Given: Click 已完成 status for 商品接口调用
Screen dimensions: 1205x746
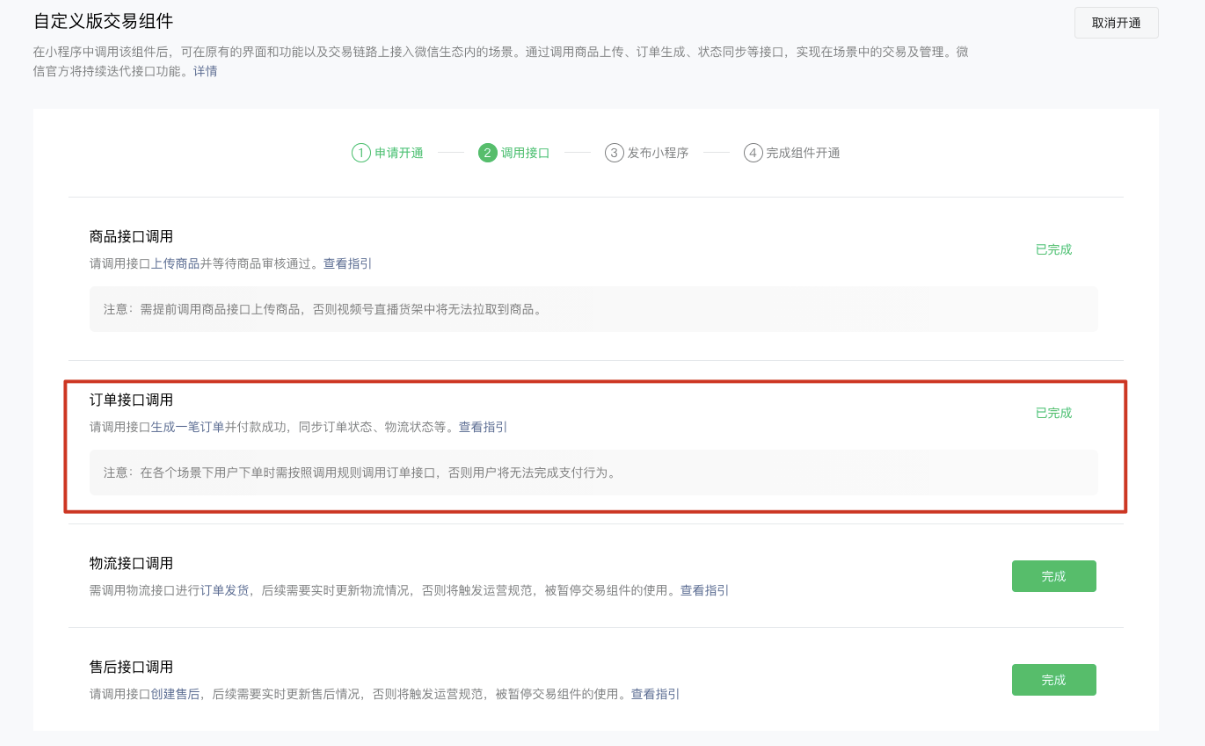Looking at the screenshot, I should coord(1053,250).
